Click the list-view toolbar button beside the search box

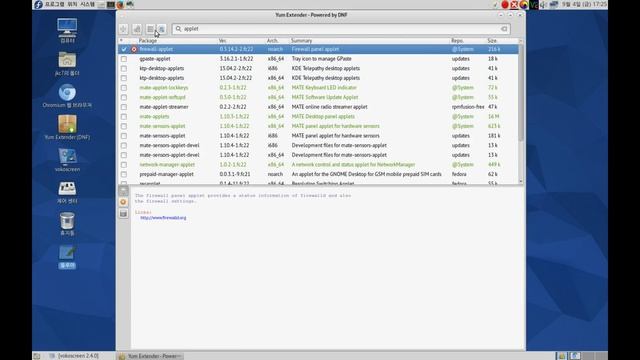(151, 29)
